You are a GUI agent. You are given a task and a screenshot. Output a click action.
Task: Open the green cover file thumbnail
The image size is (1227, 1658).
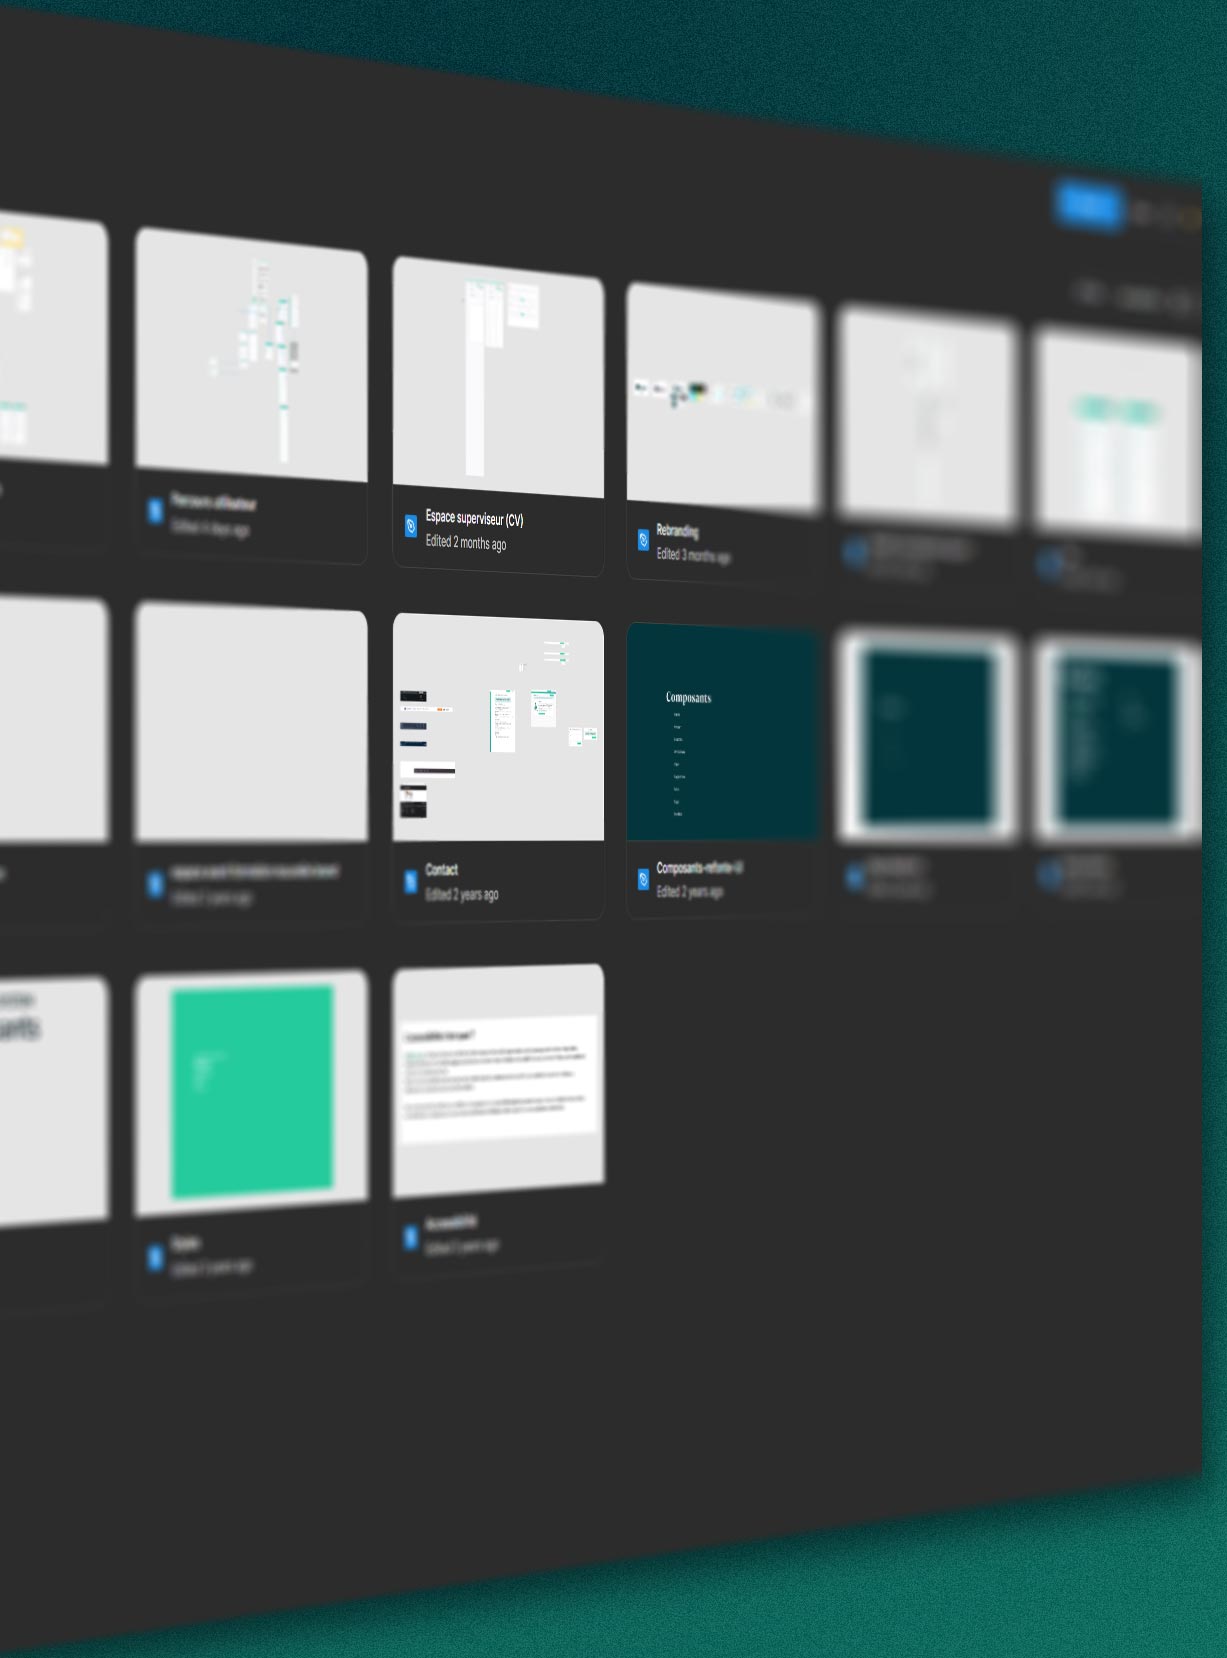pyautogui.click(x=252, y=1091)
